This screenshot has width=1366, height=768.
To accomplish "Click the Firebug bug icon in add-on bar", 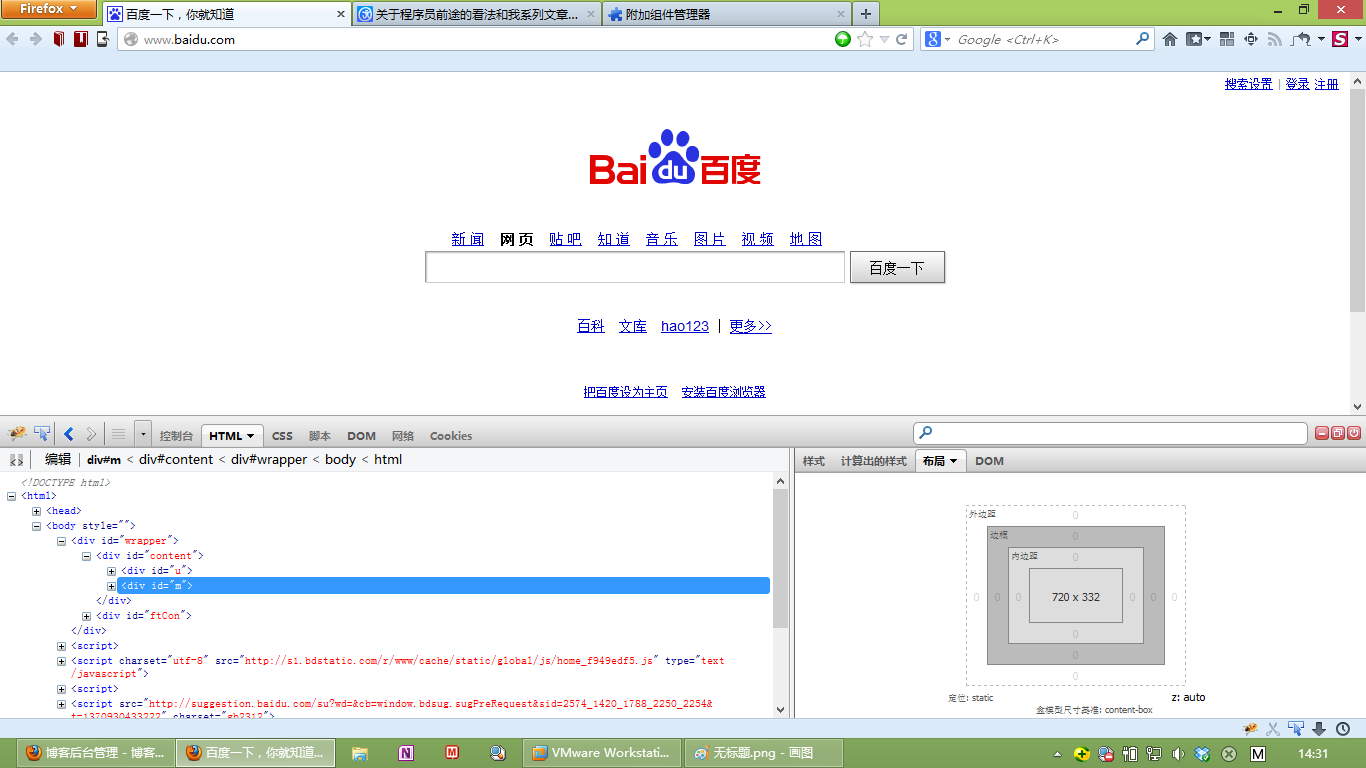I will click(1250, 729).
